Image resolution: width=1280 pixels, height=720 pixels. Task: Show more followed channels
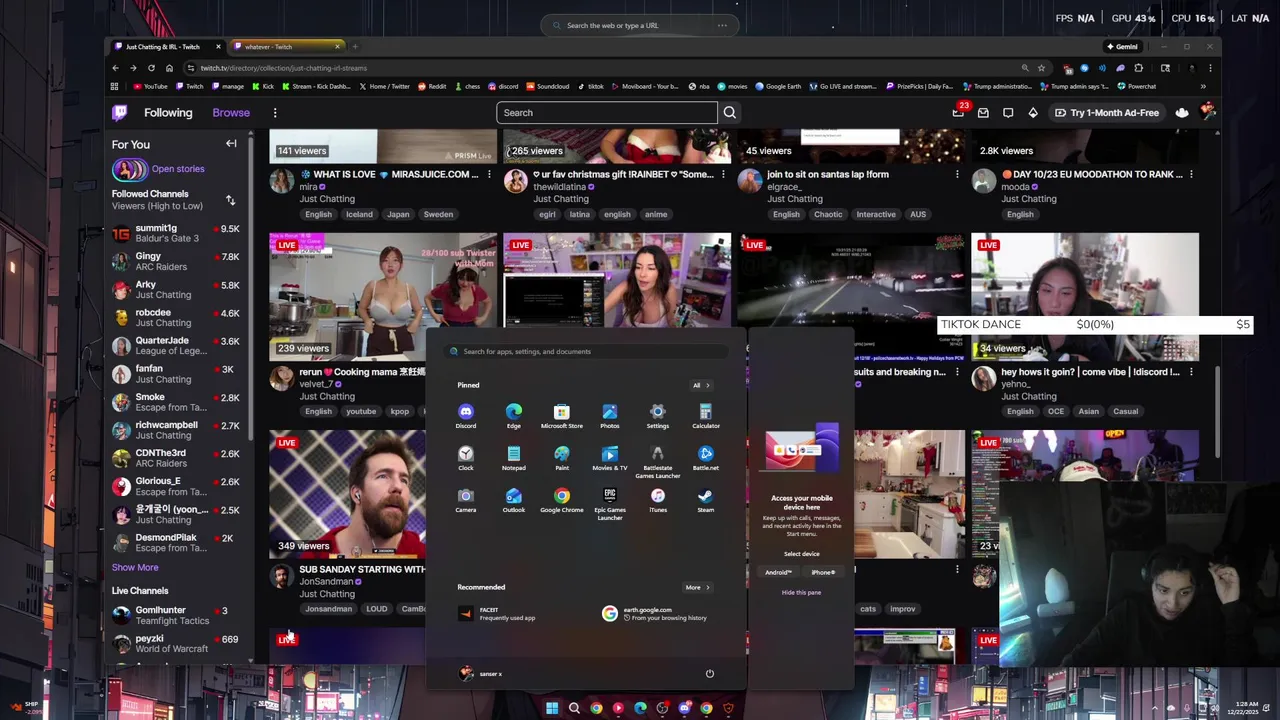tap(135, 567)
